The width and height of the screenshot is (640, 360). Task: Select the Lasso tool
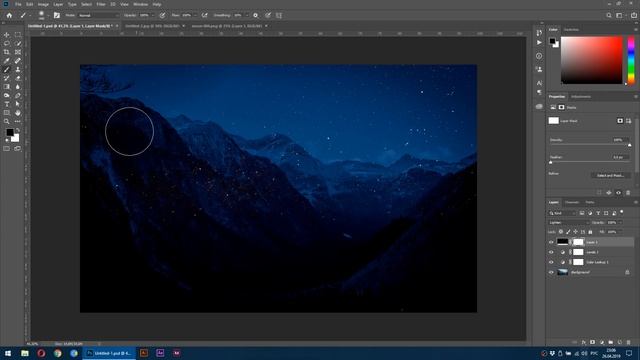pos(7,43)
